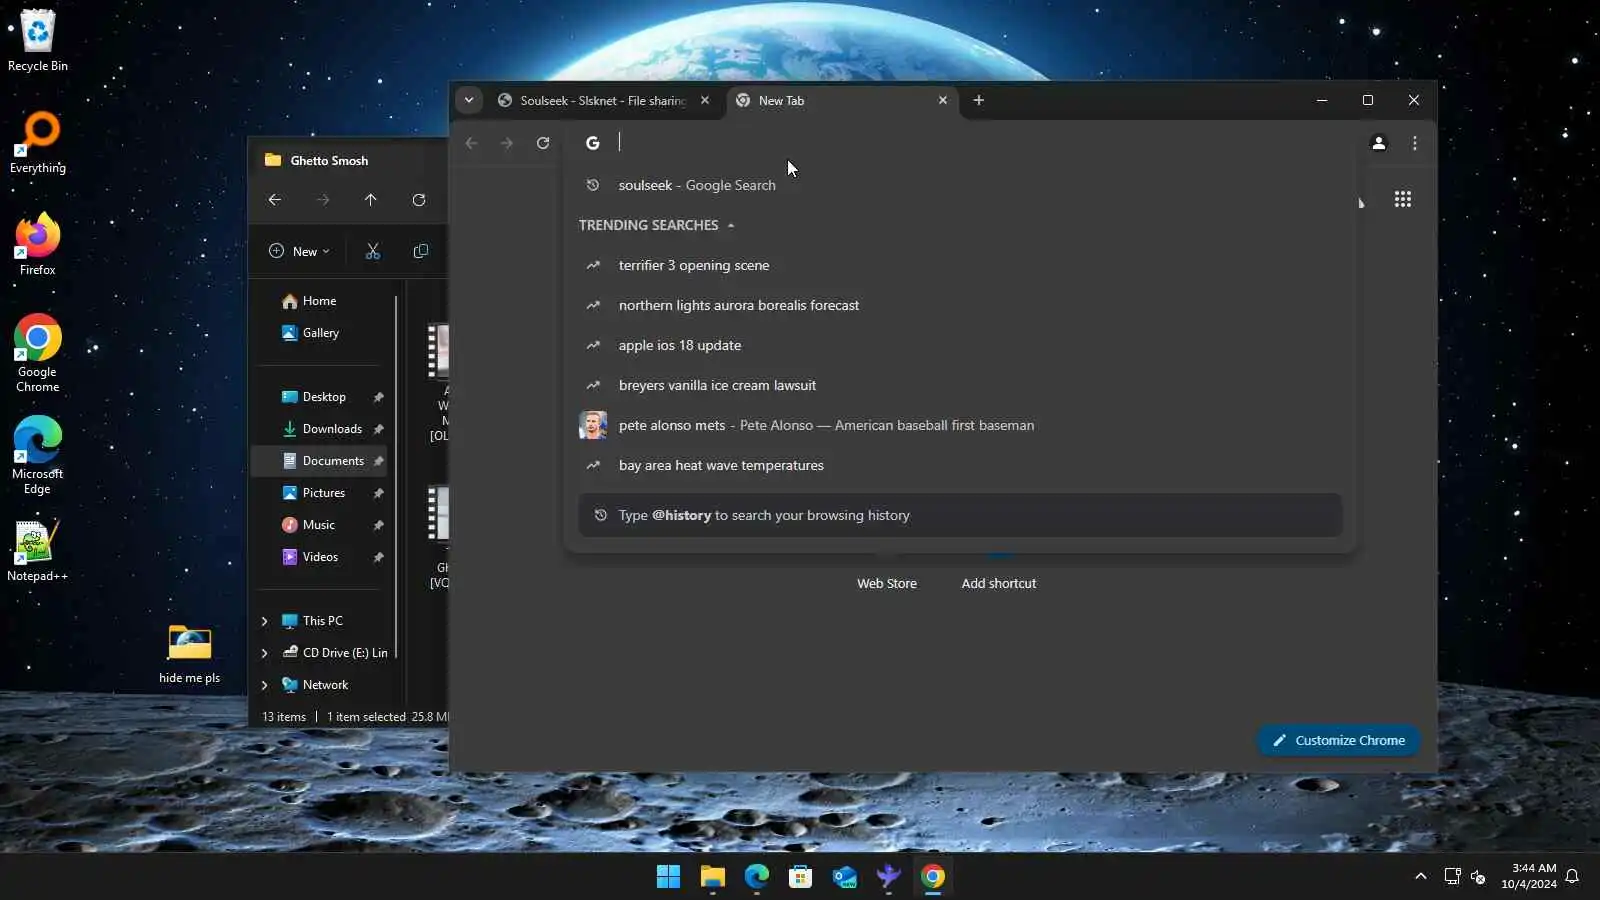Open Downloads in File Explorer sidebar

coord(320,429)
